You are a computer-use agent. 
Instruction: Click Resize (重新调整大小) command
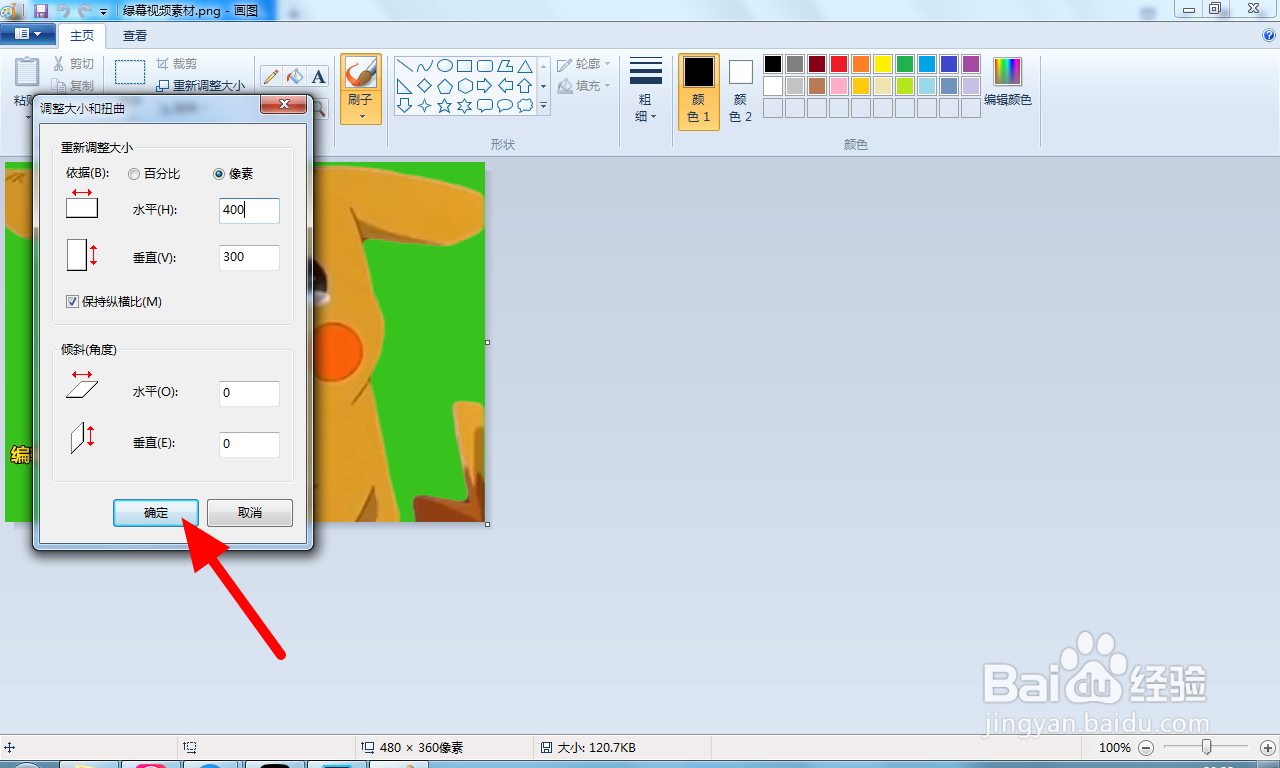[201, 86]
